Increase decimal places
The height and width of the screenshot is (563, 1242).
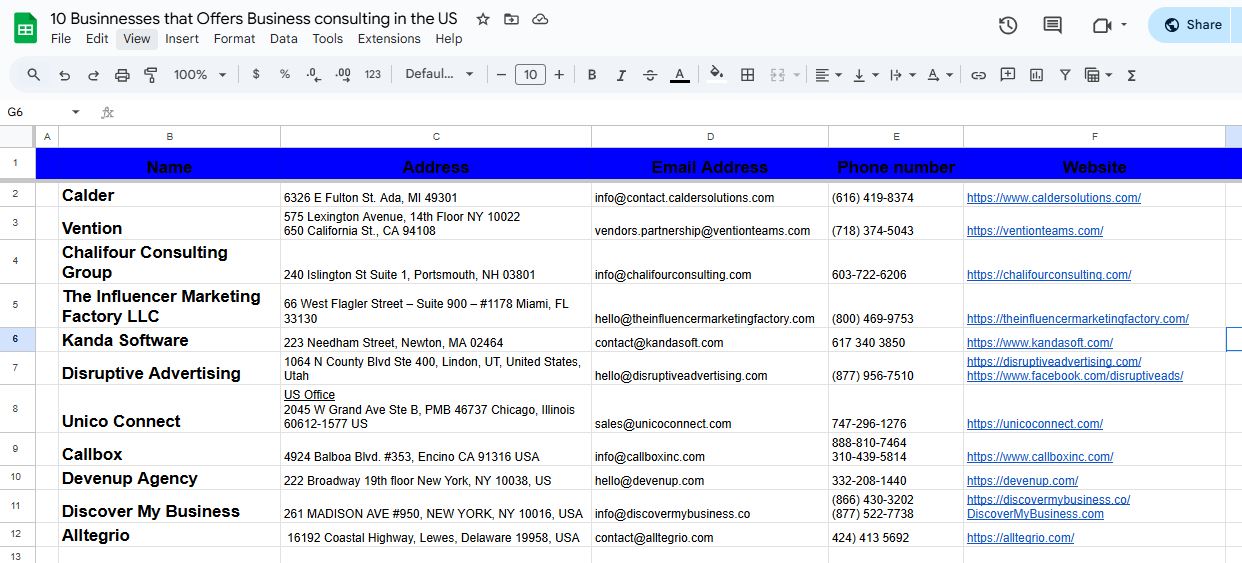click(x=343, y=75)
